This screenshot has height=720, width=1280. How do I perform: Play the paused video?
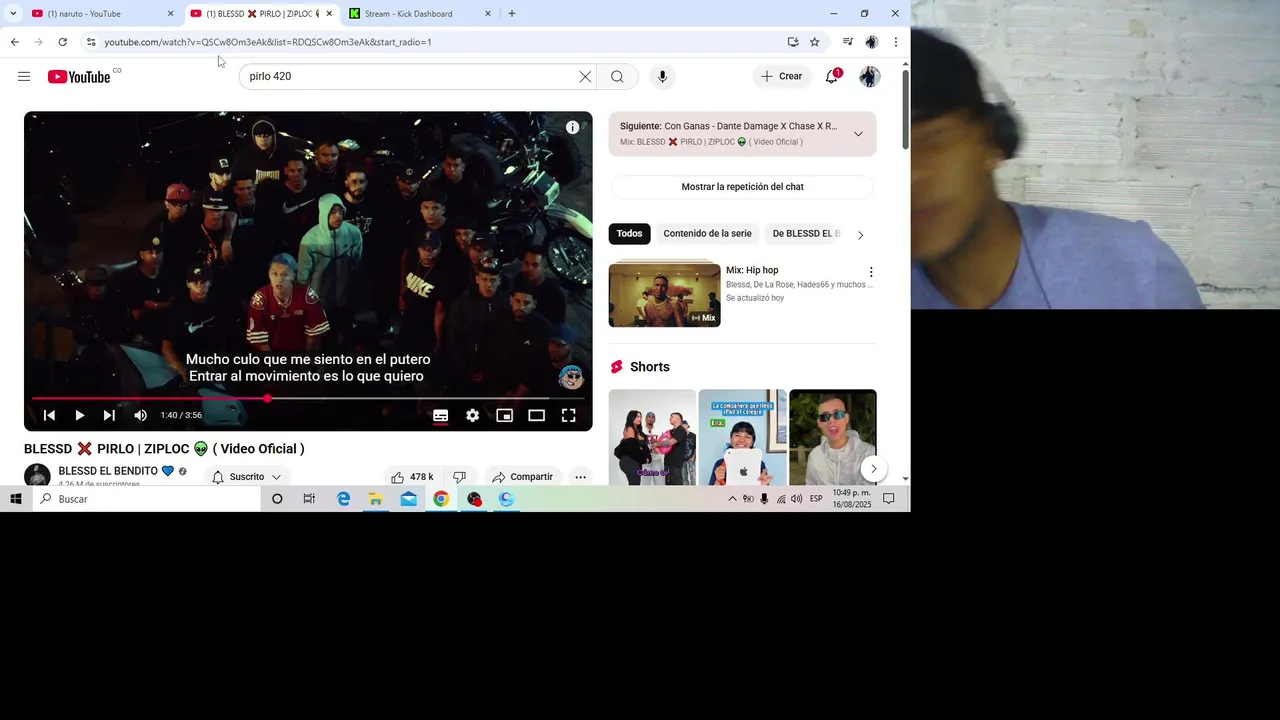[x=79, y=415]
